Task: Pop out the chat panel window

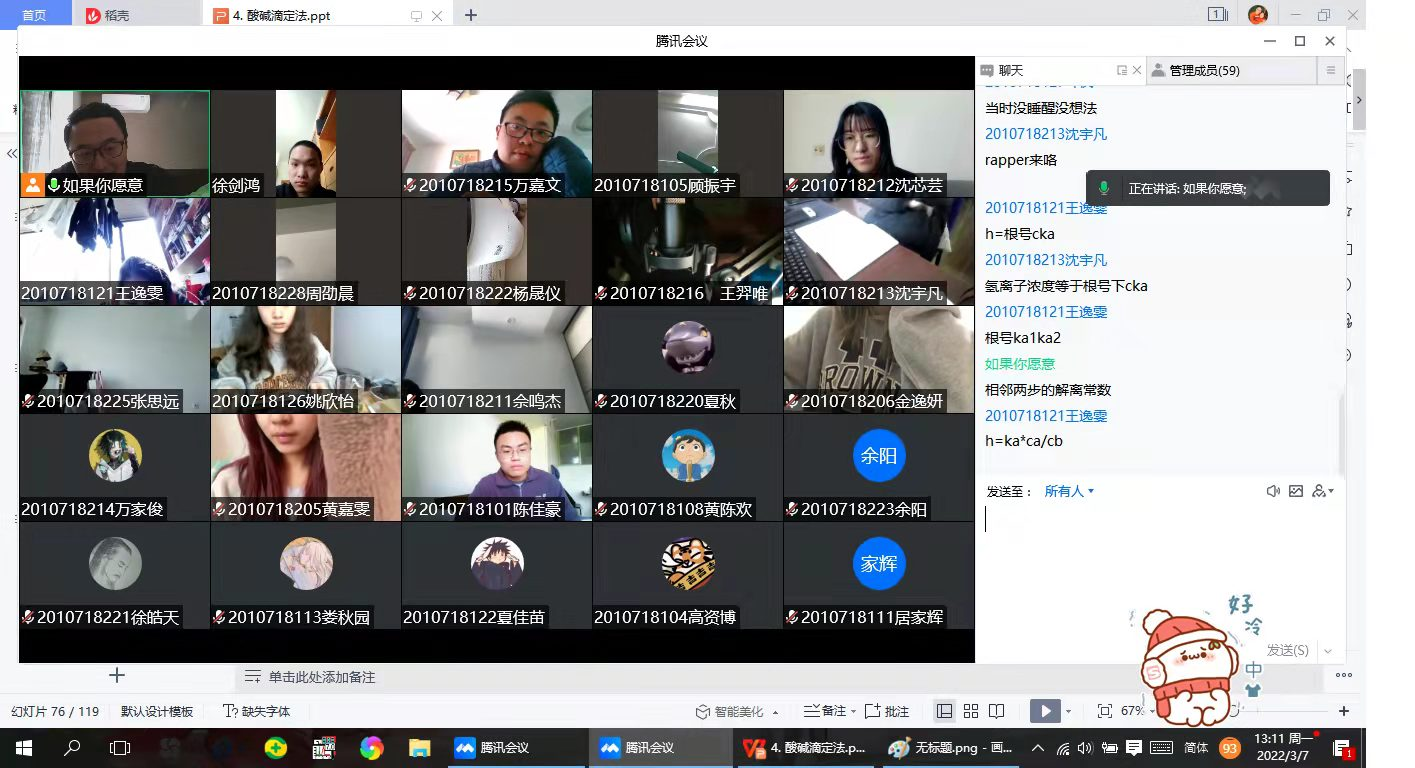Action: pyautogui.click(x=1121, y=70)
